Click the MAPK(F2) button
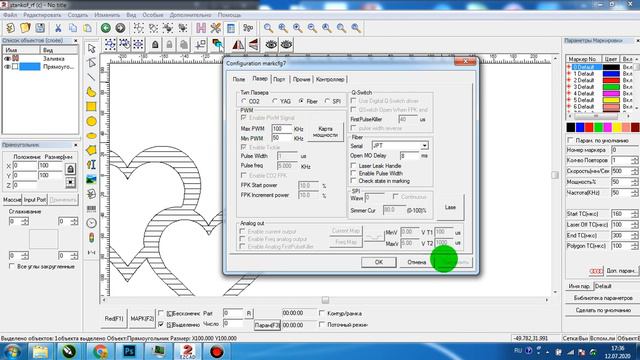This screenshot has width=640, height=360. tap(142, 318)
